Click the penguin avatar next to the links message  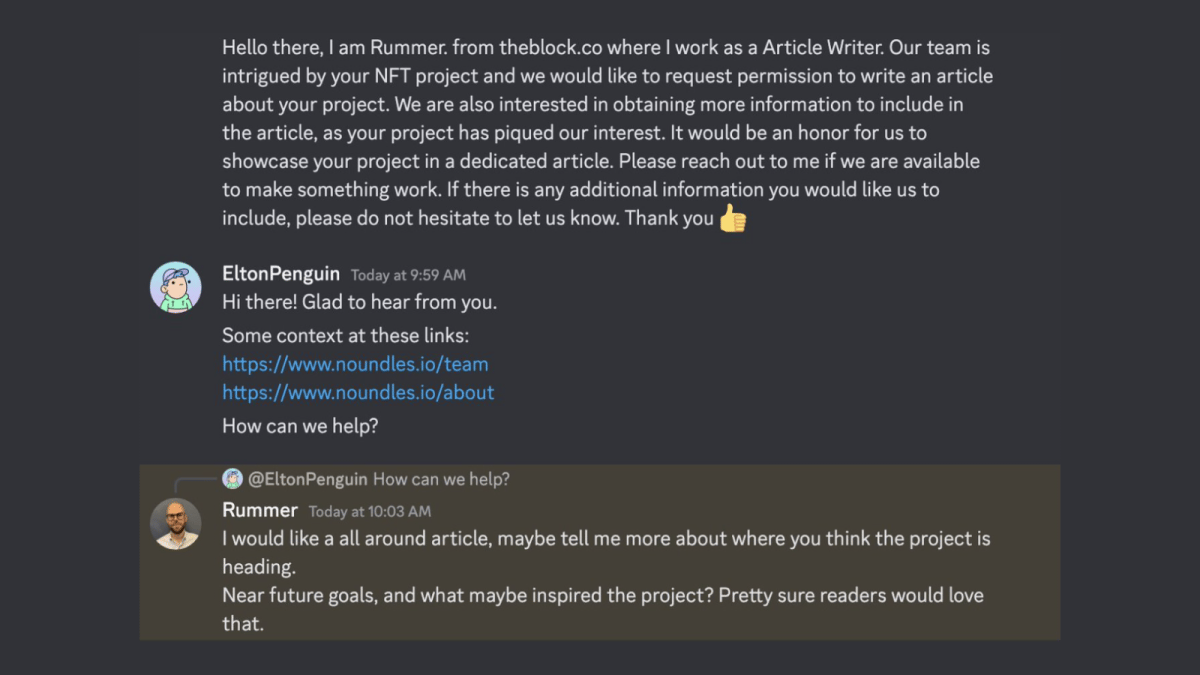click(x=176, y=287)
